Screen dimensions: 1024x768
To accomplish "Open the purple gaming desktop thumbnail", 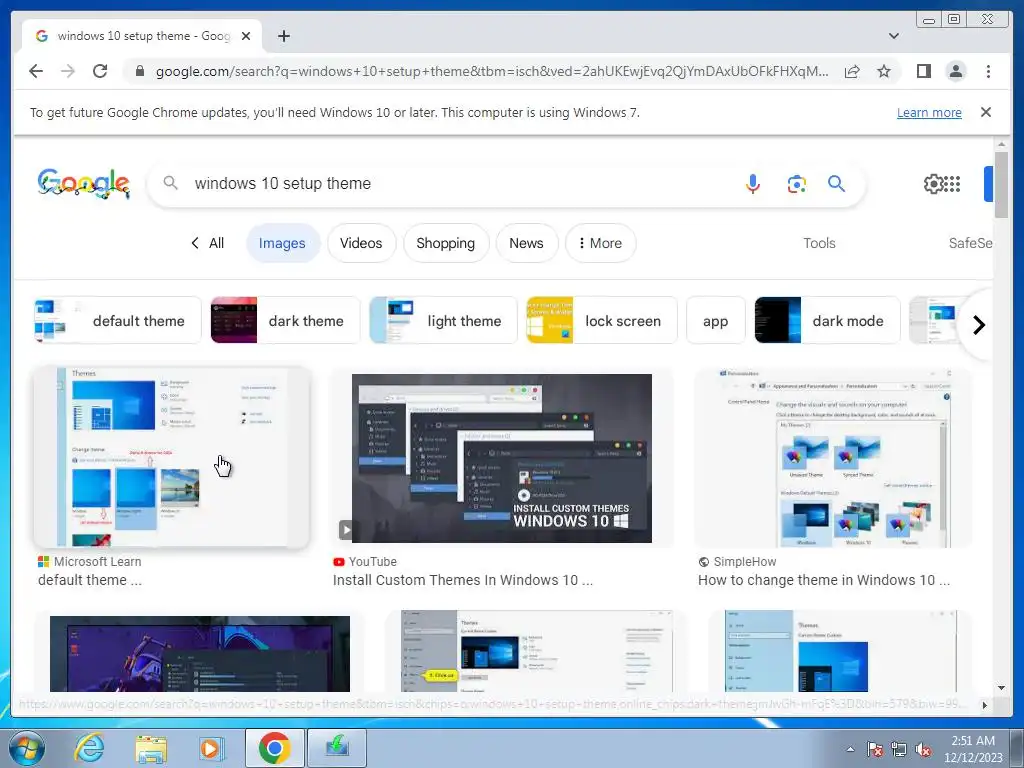I will click(x=200, y=653).
